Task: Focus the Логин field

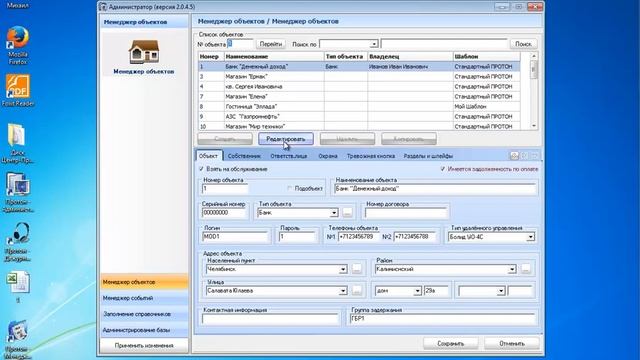Action: (235, 237)
